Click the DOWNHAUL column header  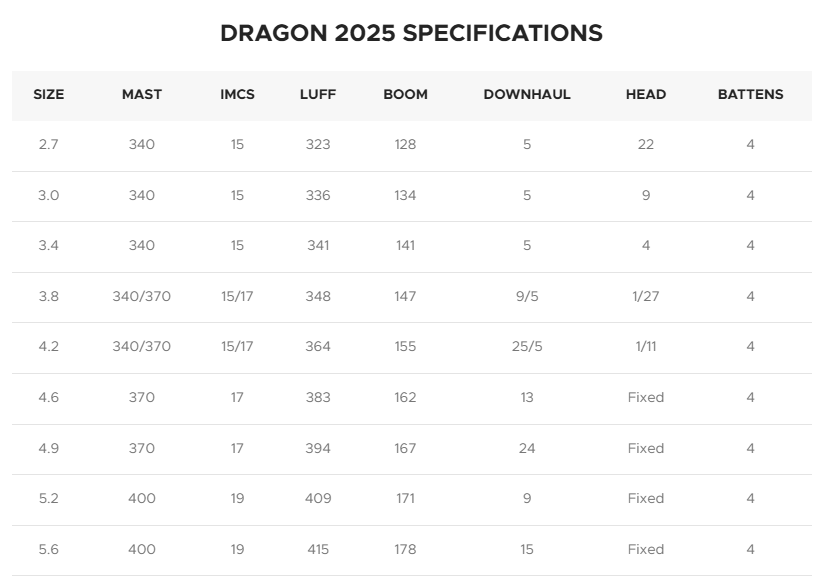click(x=527, y=95)
